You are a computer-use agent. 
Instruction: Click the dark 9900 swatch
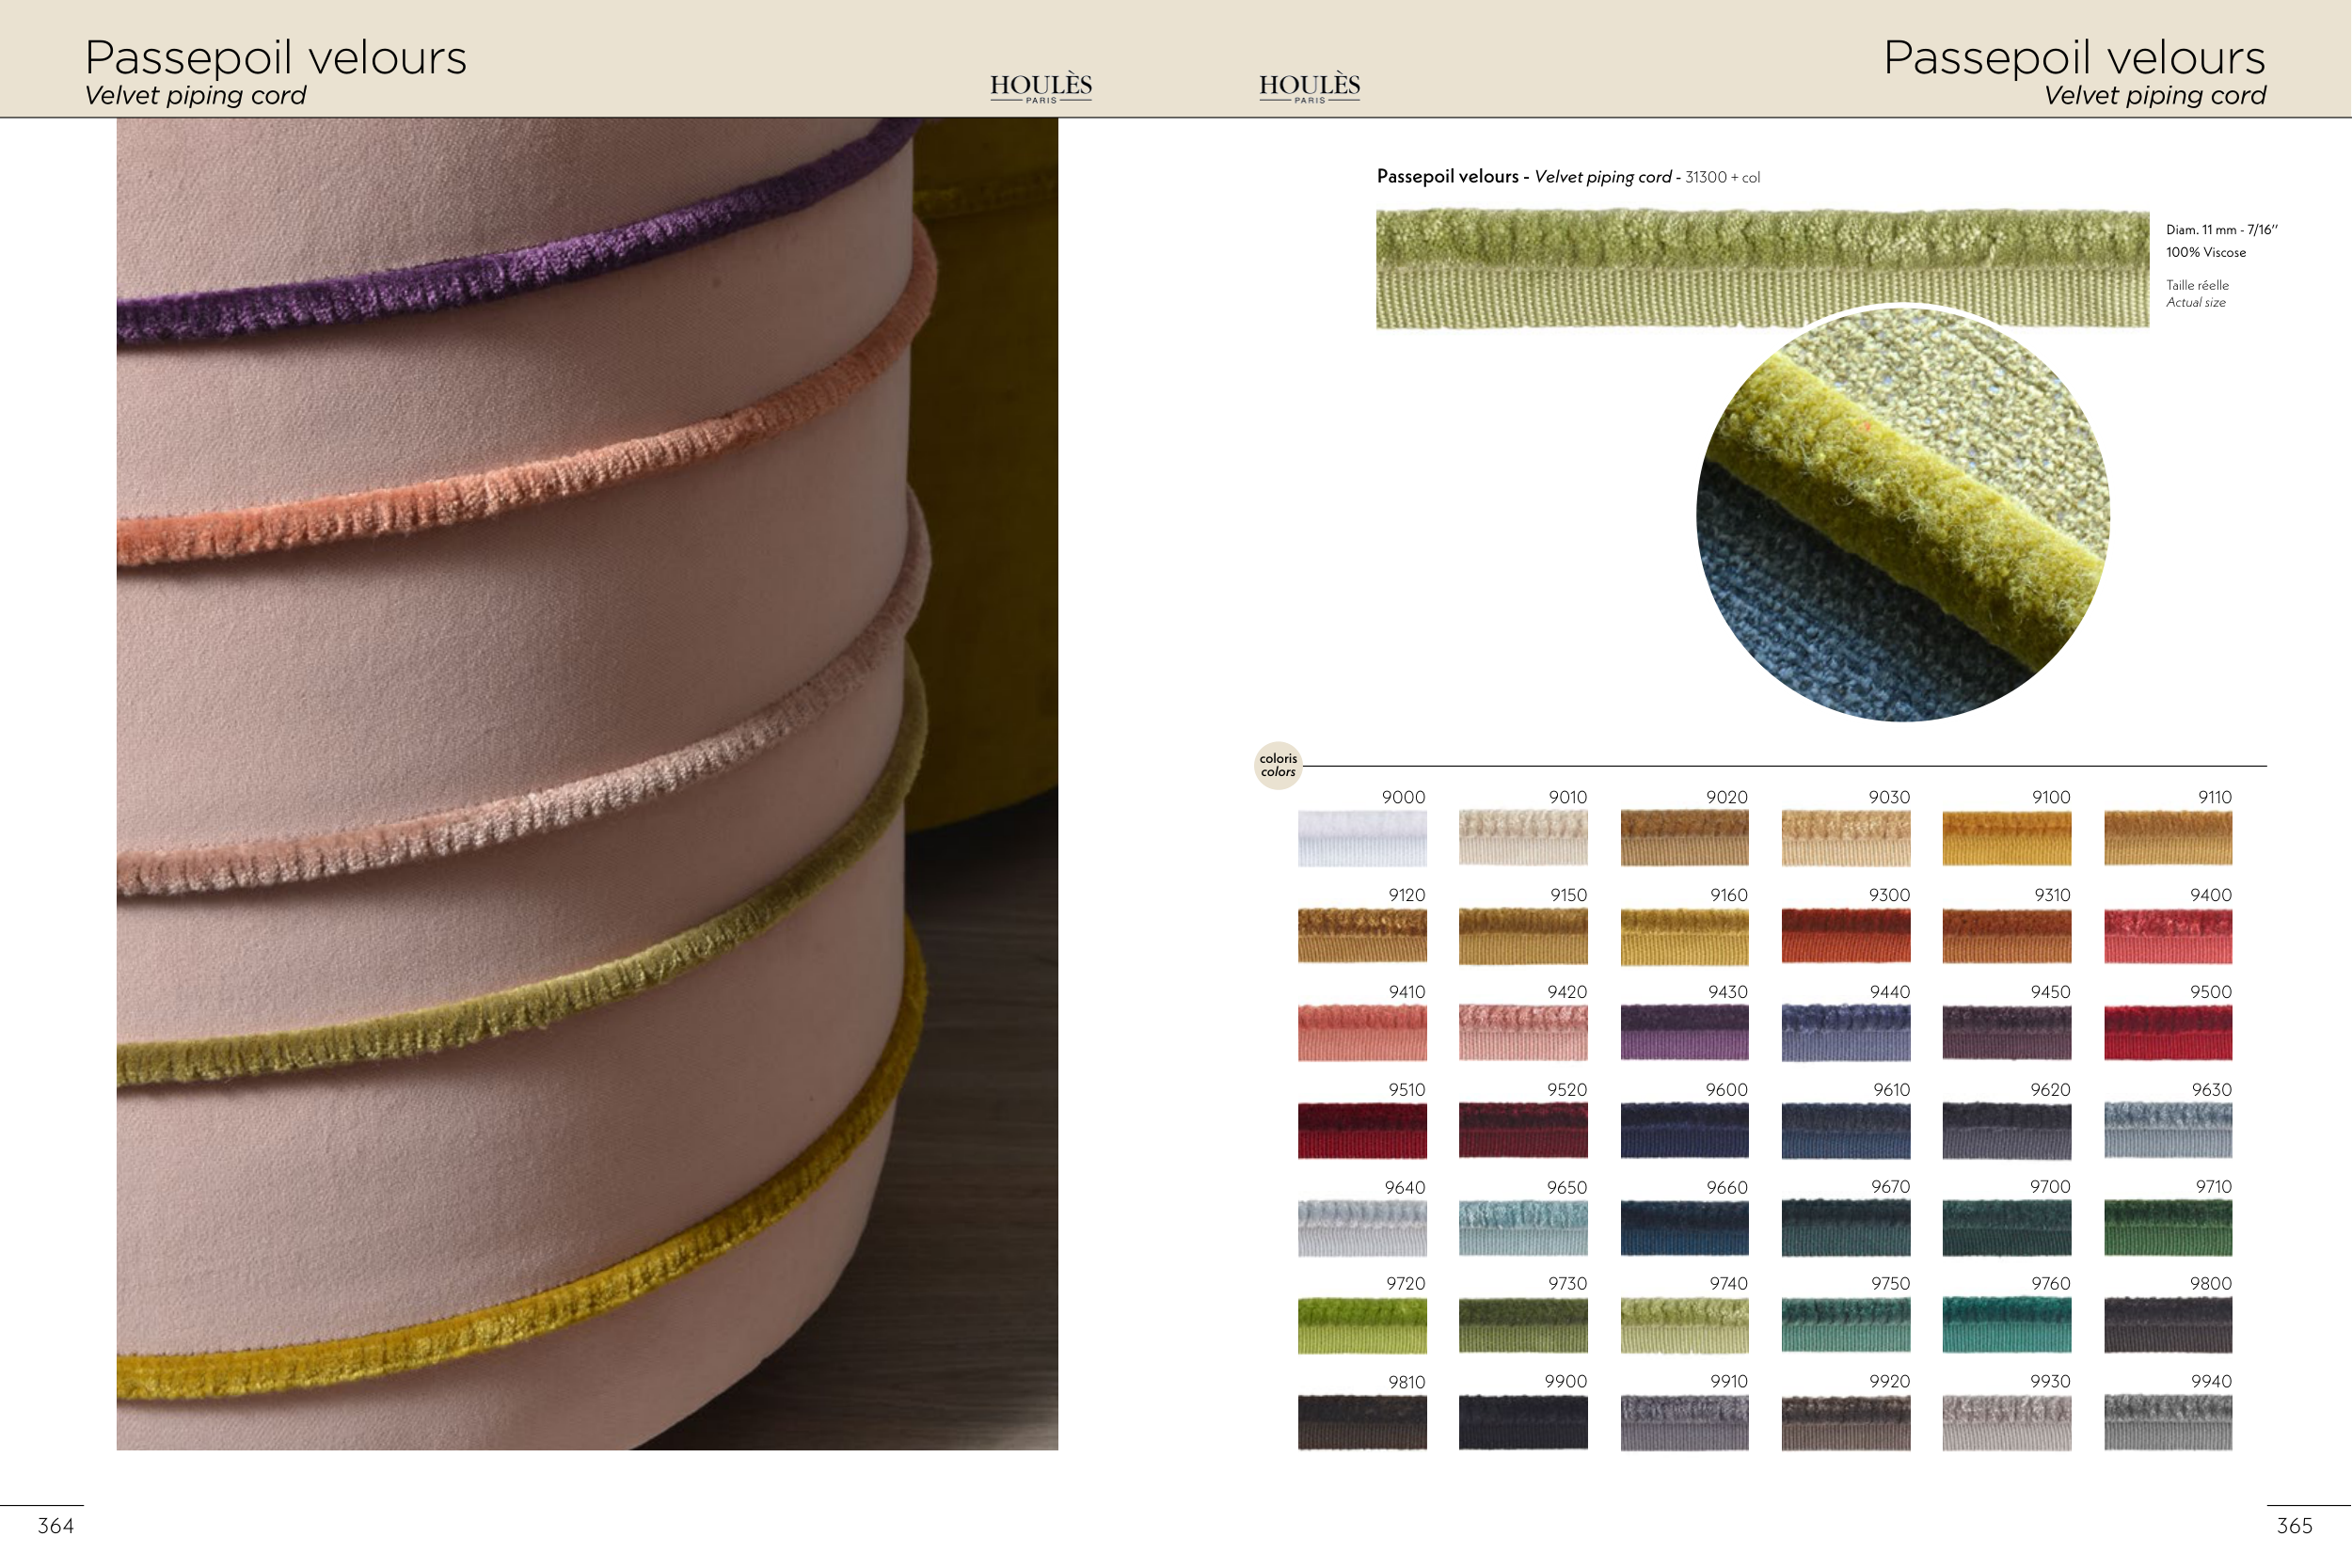tap(1523, 1423)
